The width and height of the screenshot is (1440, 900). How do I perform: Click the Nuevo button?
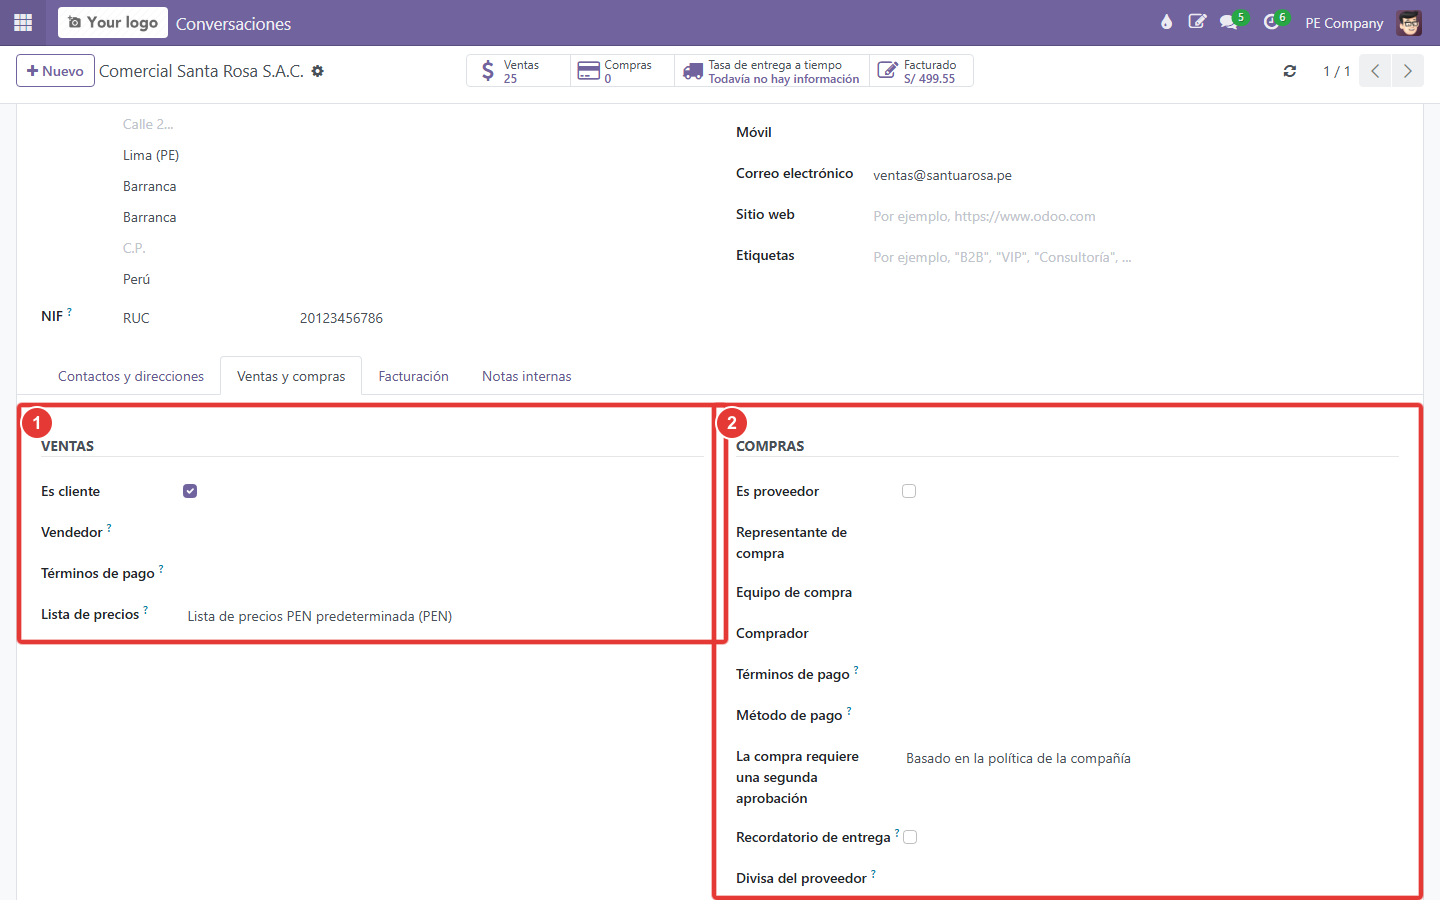pyautogui.click(x=55, y=71)
